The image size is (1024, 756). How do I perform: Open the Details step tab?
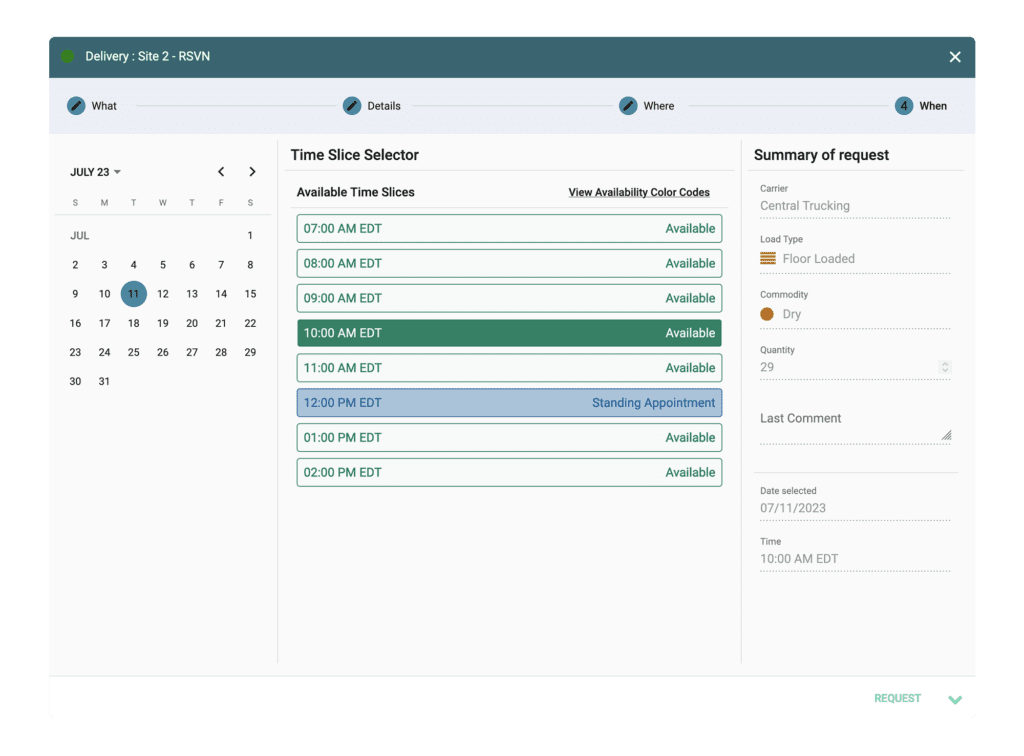click(x=383, y=106)
